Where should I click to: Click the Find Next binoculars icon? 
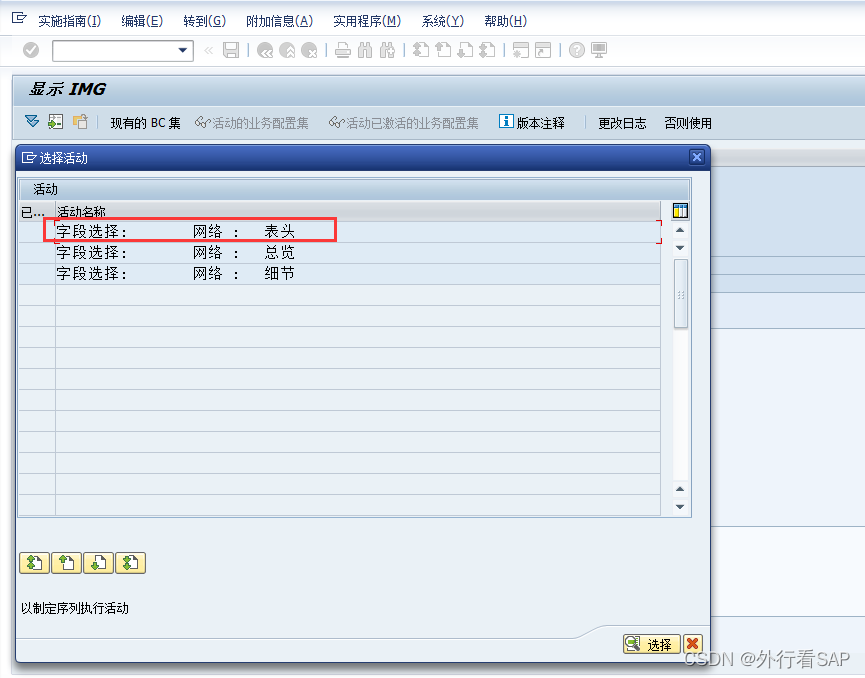tap(387, 51)
